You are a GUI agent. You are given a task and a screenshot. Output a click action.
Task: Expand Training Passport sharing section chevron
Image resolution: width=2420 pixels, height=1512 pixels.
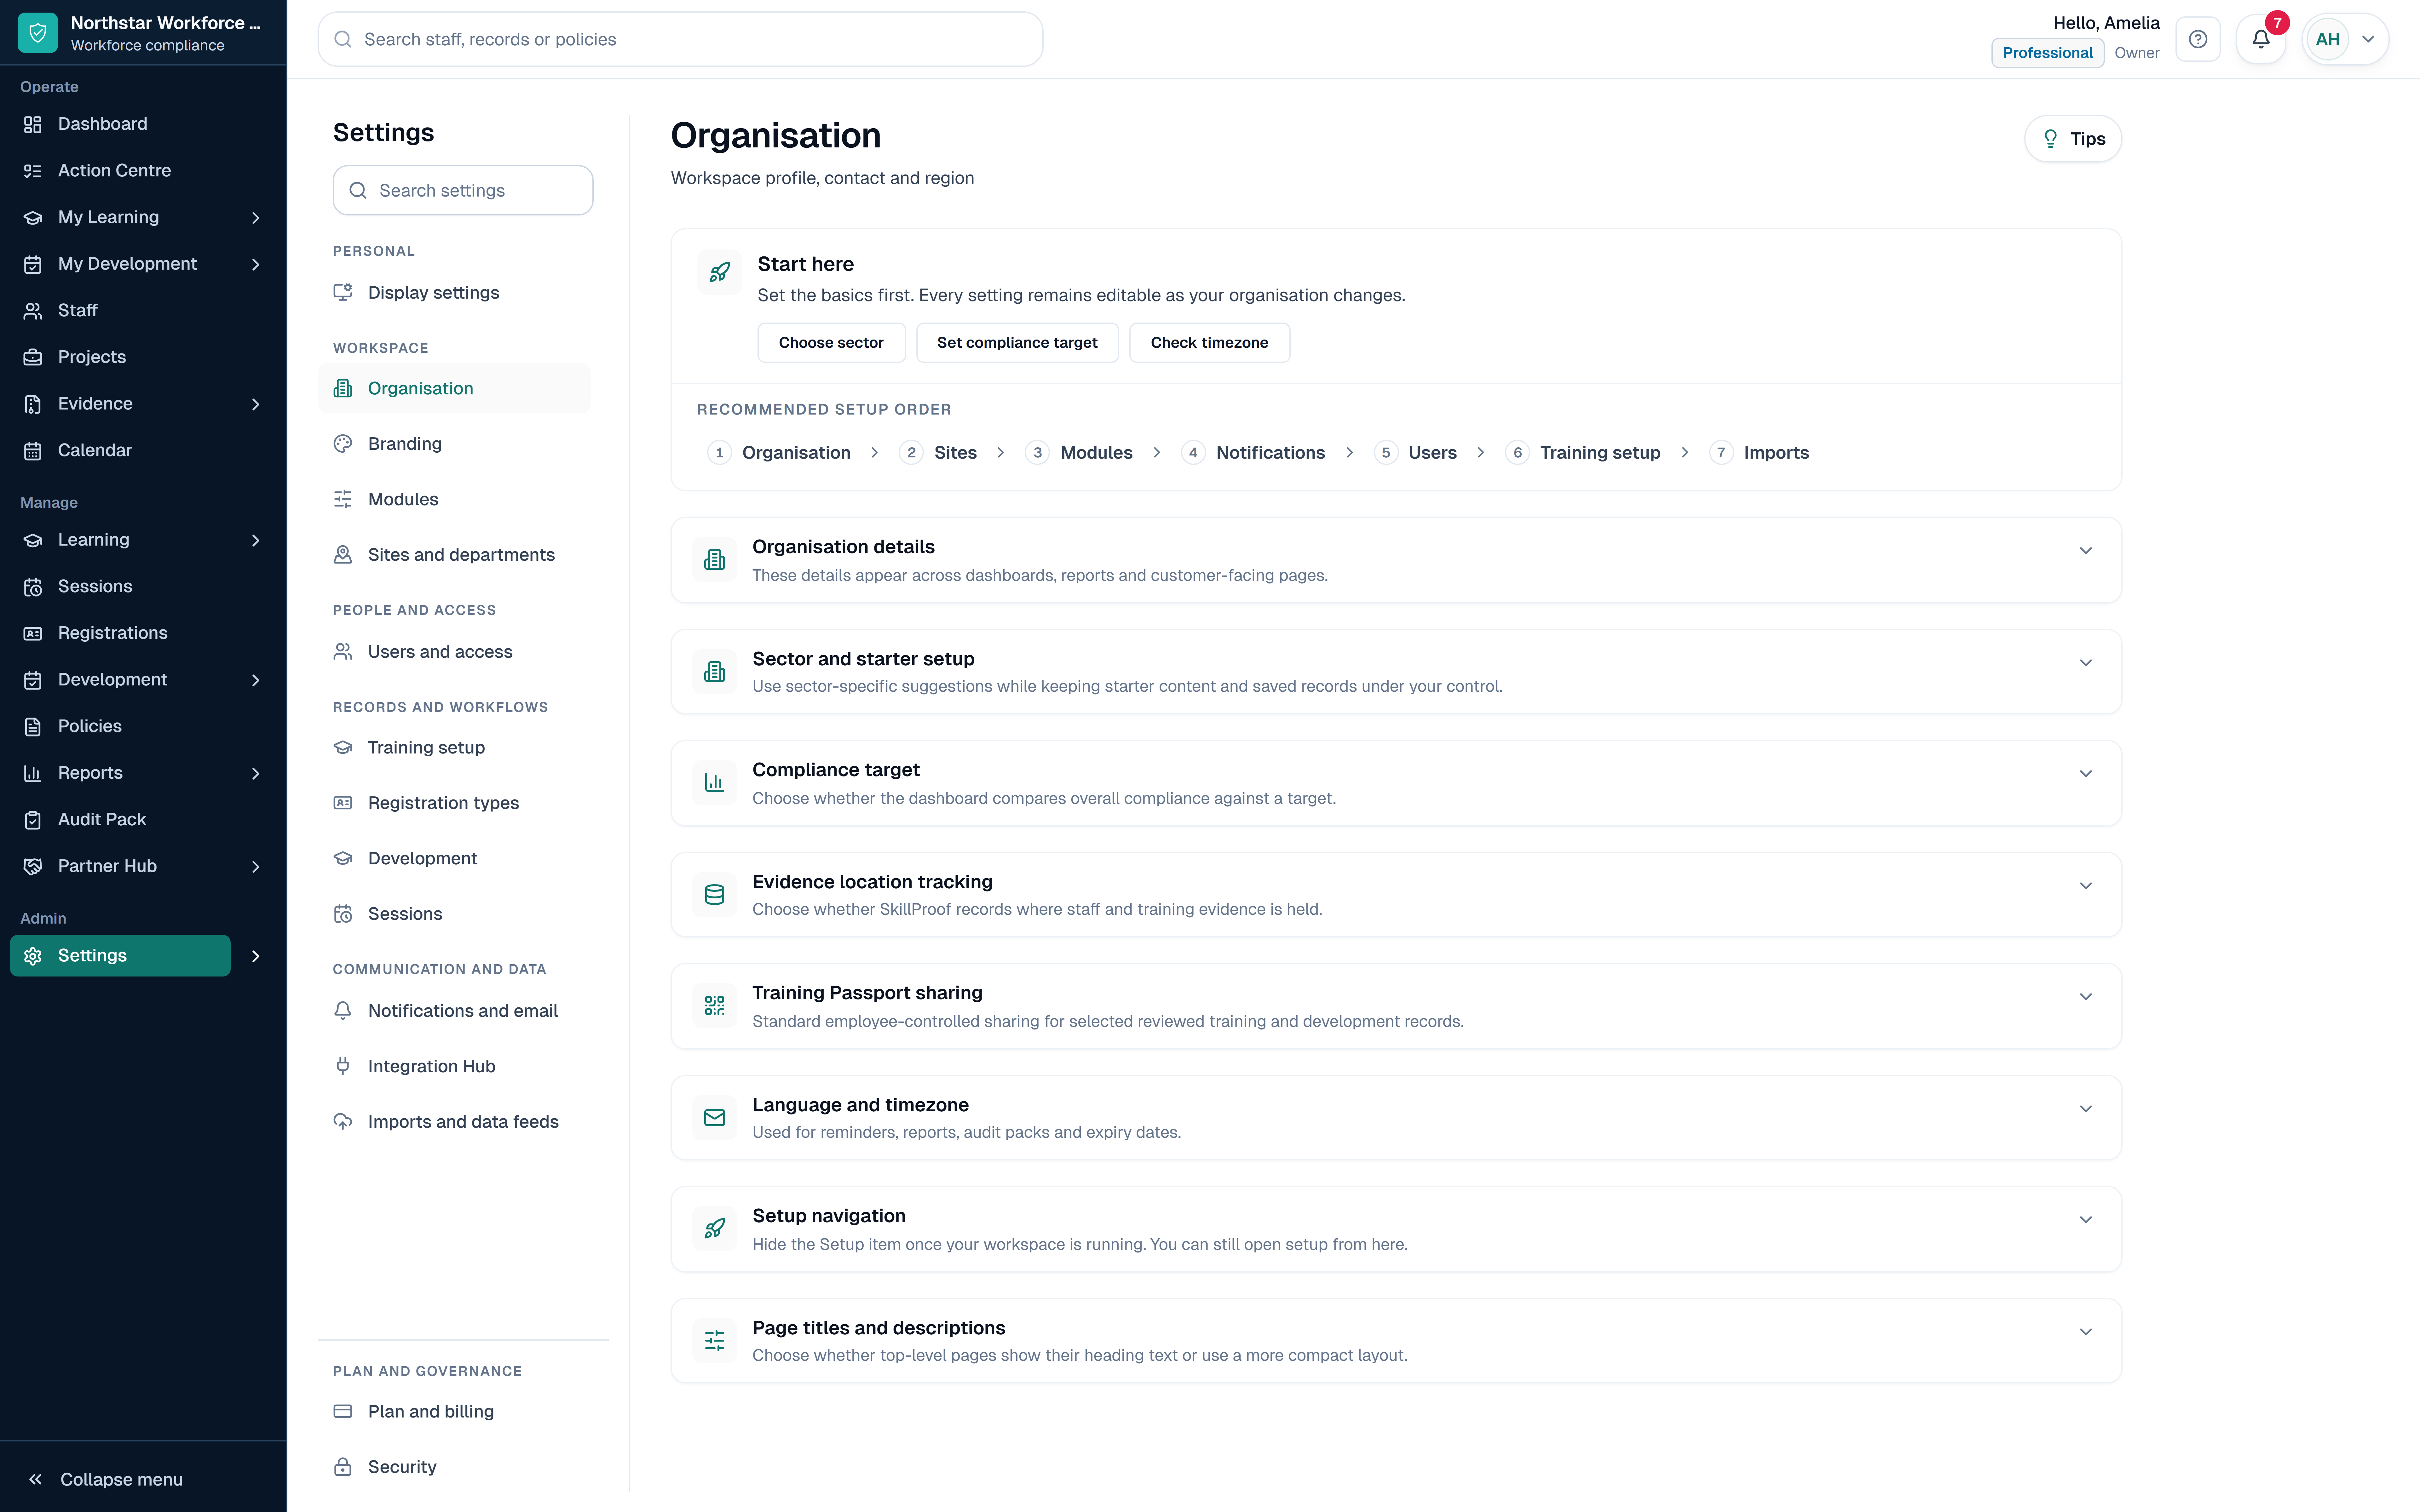point(2086,997)
